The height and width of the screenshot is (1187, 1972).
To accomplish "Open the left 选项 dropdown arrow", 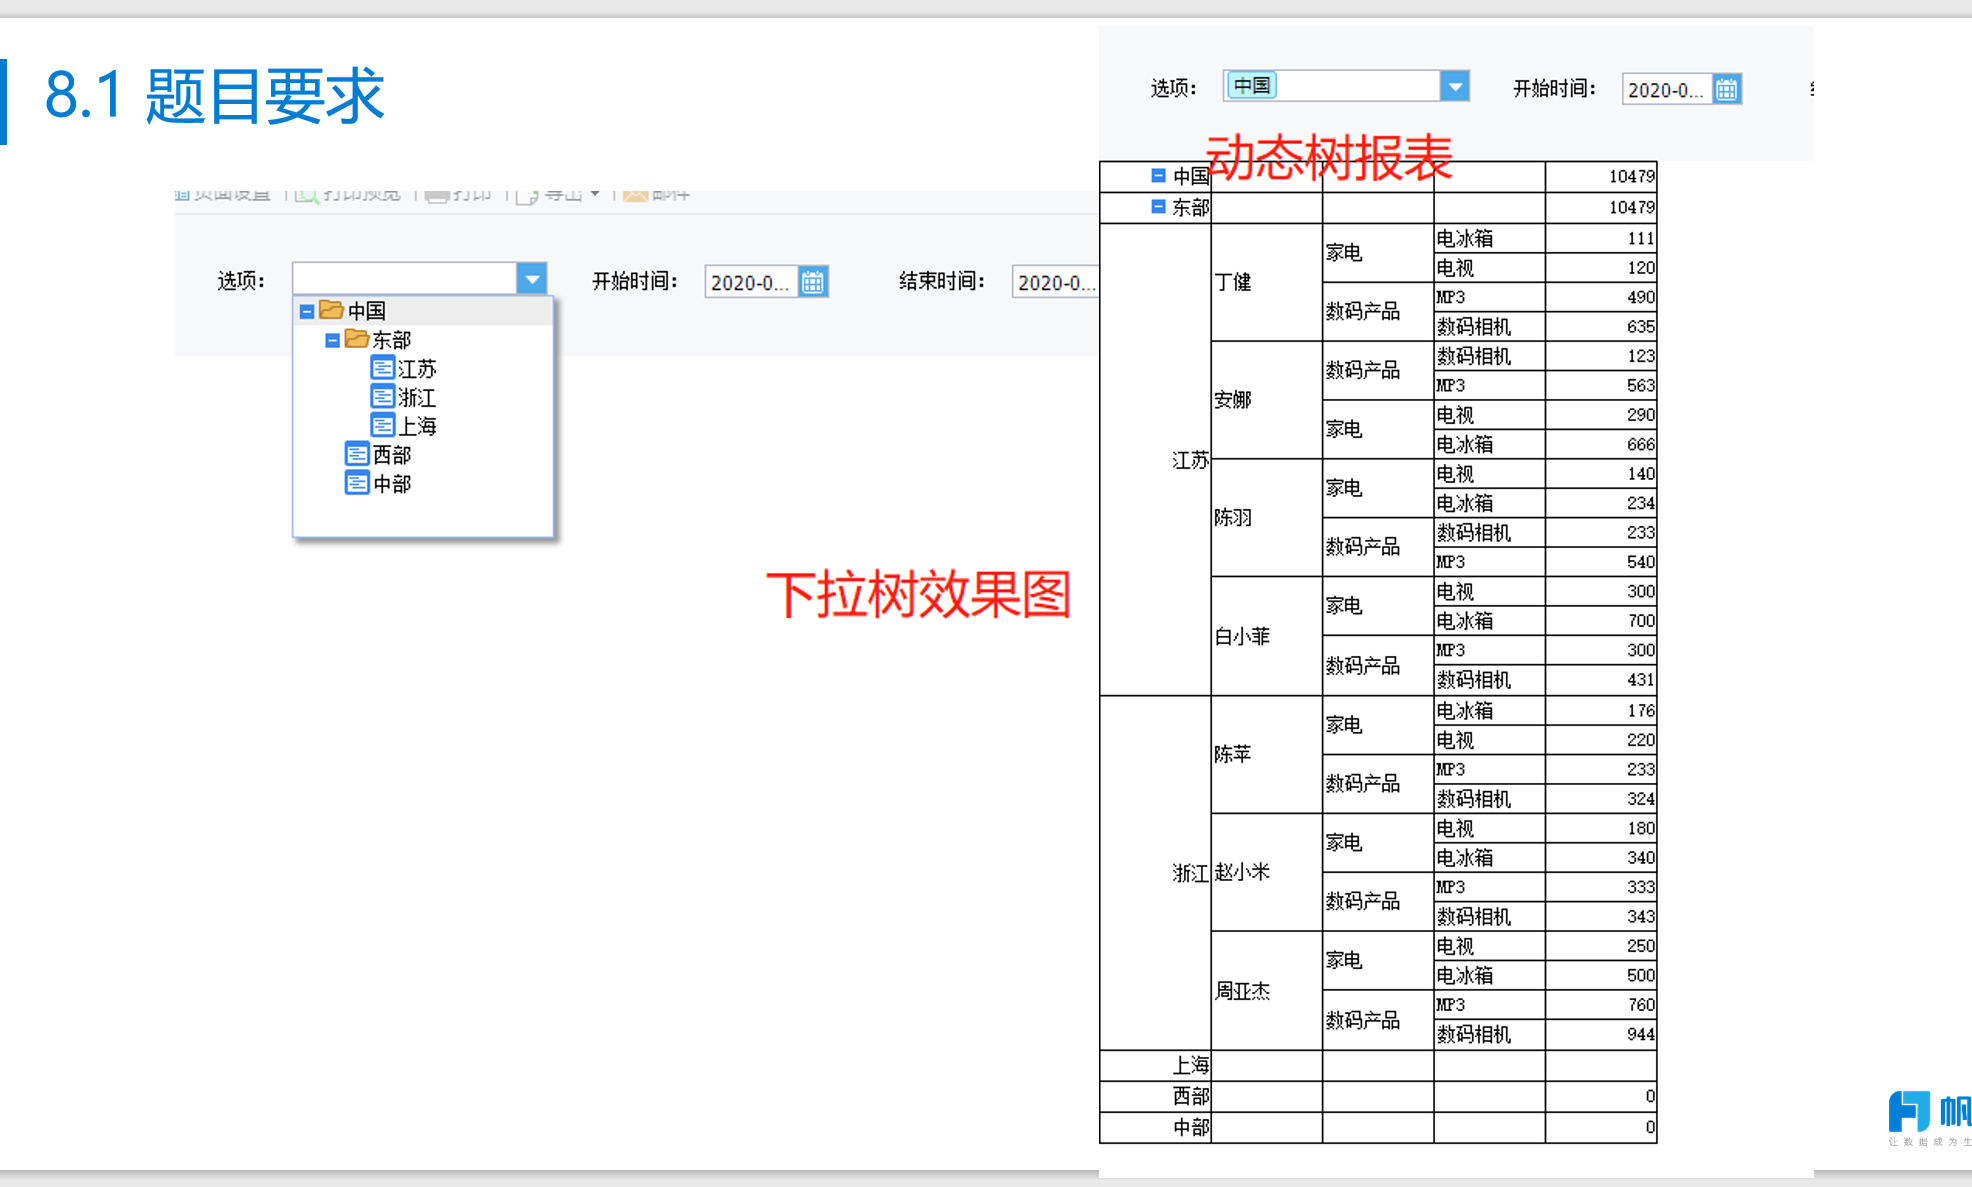I will coord(532,279).
